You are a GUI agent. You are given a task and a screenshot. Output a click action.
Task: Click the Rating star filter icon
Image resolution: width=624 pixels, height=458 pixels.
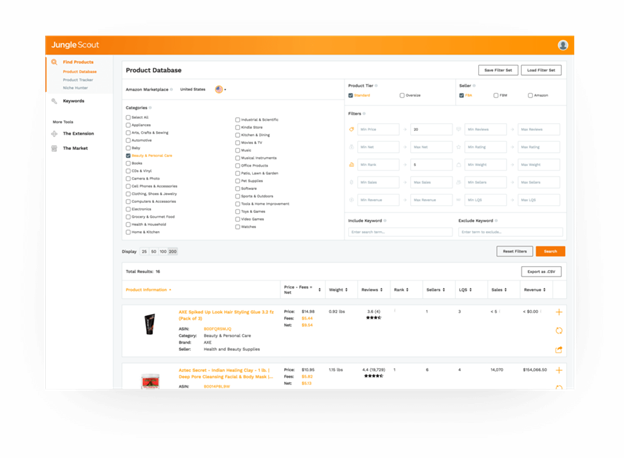tap(458, 147)
